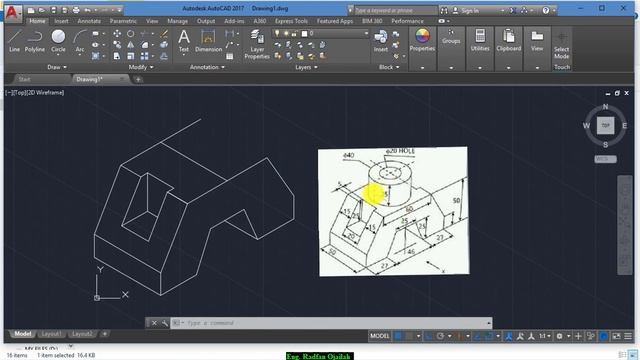Click the Undo icon in quick access toolbar
Image resolution: width=640 pixels, height=360 pixels.
point(87,10)
